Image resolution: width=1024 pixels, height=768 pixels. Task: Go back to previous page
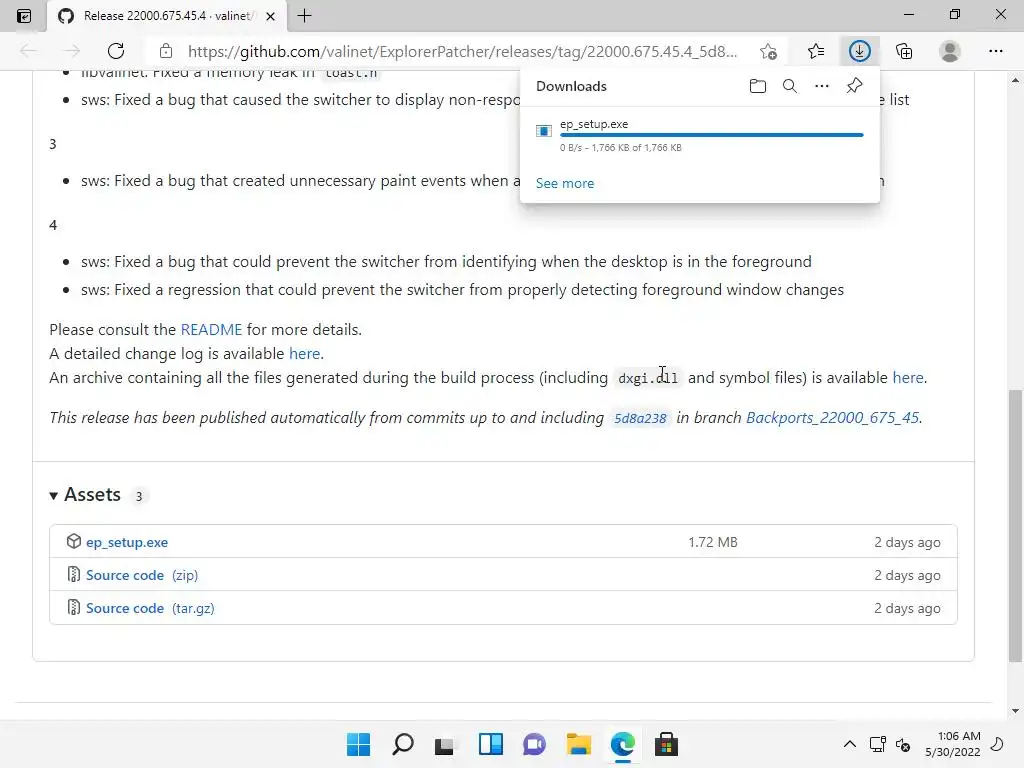pyautogui.click(x=28, y=51)
